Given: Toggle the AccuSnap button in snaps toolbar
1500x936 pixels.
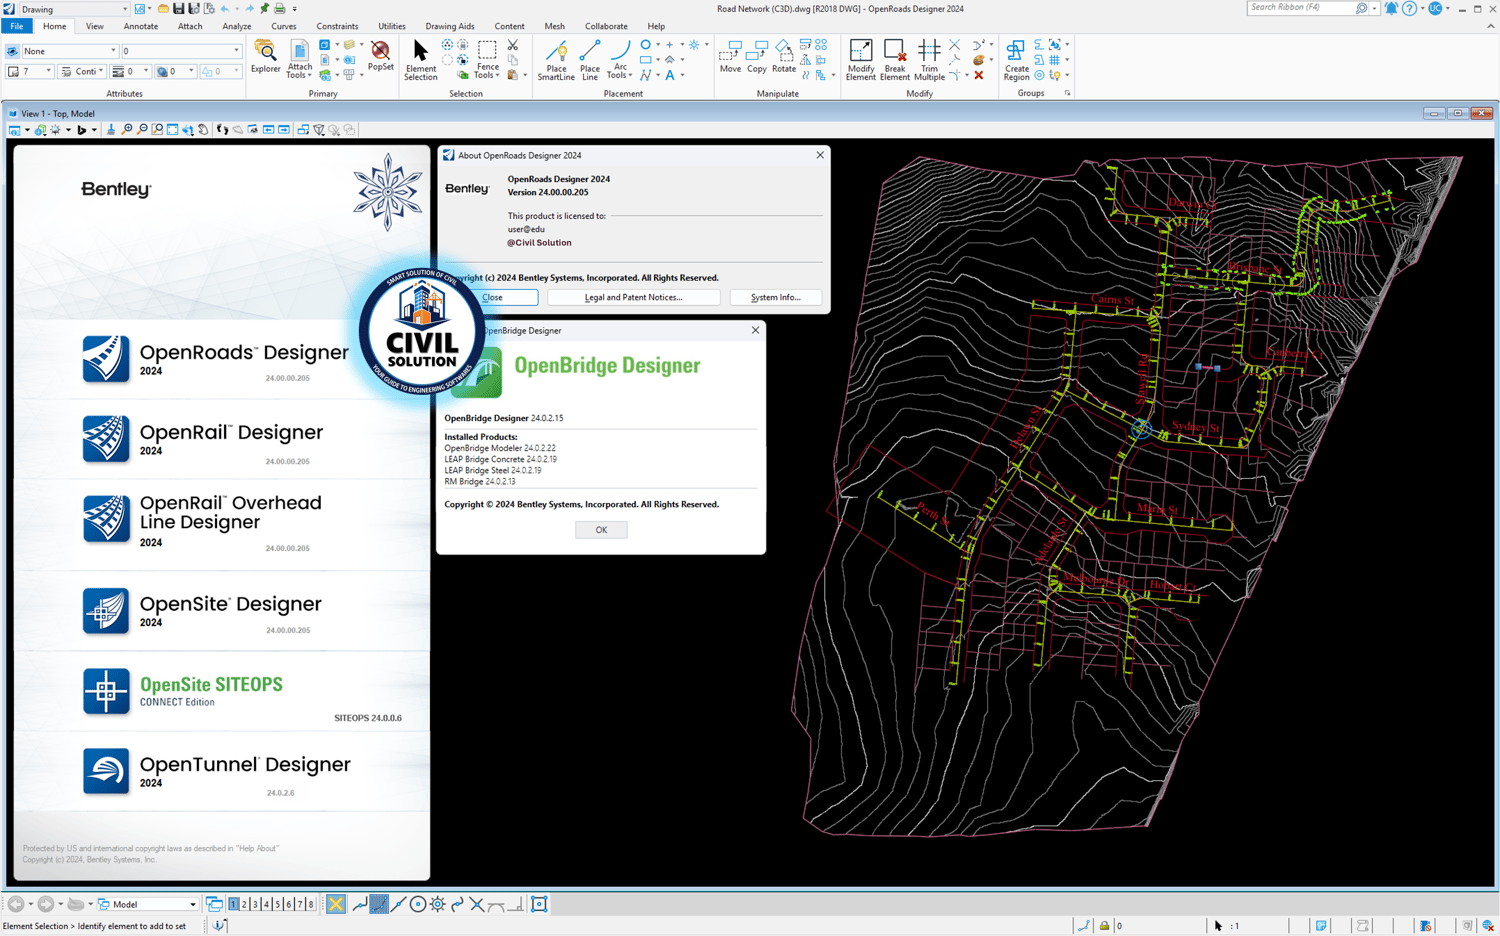Looking at the screenshot, I should coord(336,904).
